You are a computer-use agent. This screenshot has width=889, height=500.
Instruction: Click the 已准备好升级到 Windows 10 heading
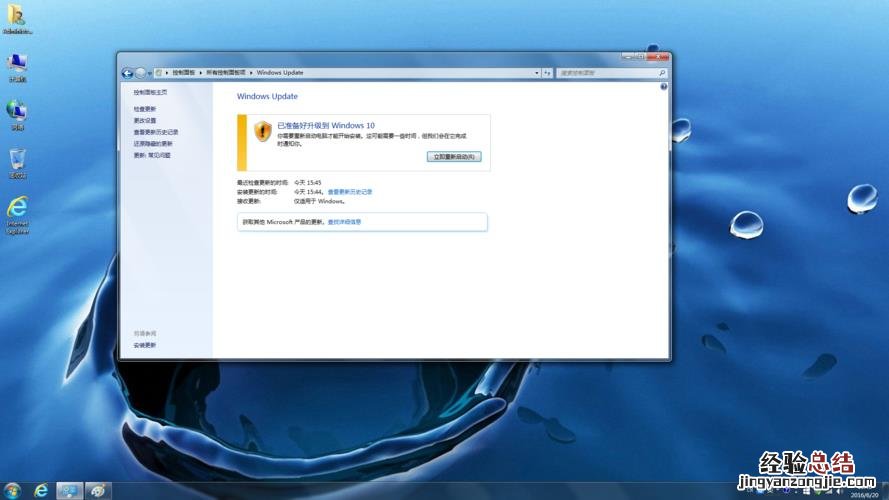(326, 125)
